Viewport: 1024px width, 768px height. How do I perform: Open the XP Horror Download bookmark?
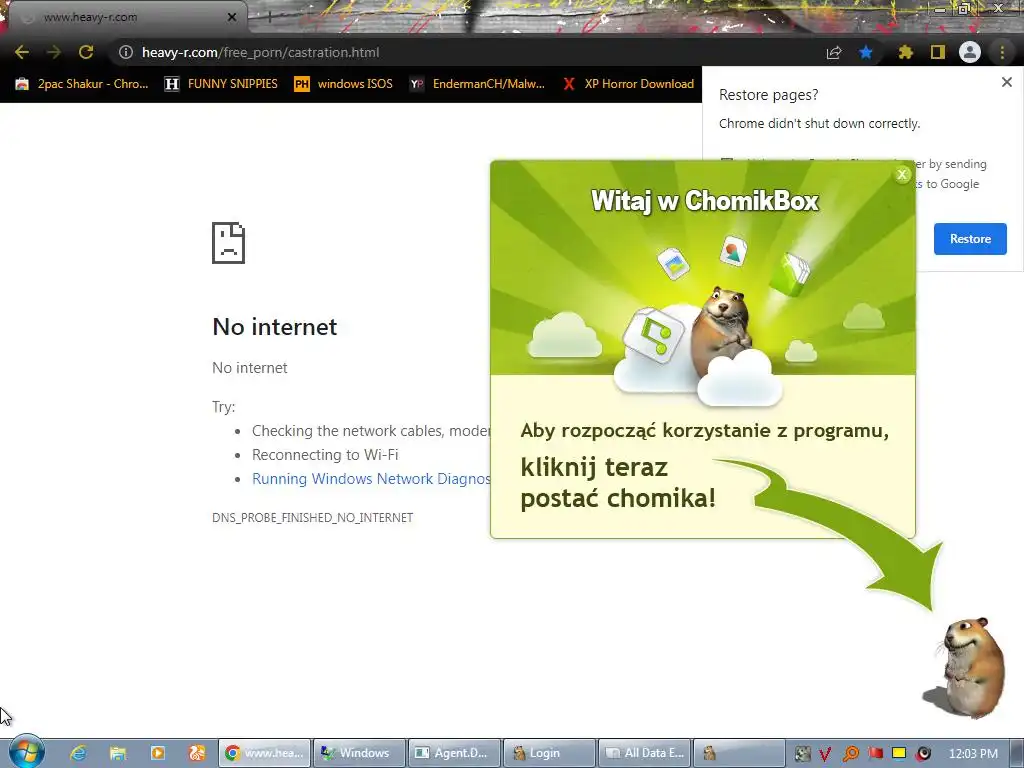tap(628, 84)
